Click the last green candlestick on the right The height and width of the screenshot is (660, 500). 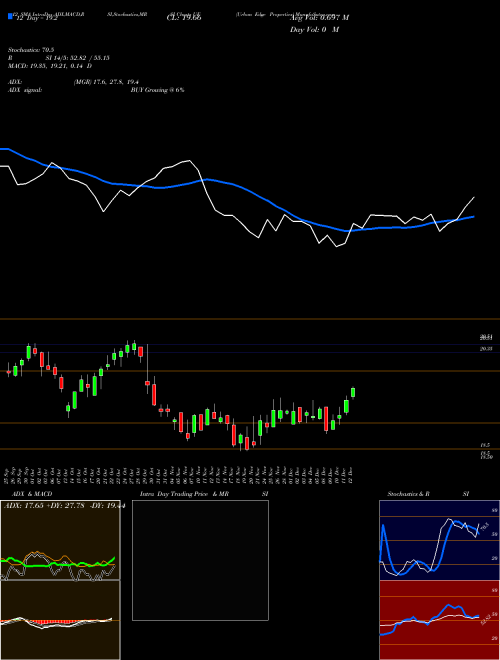tap(353, 392)
